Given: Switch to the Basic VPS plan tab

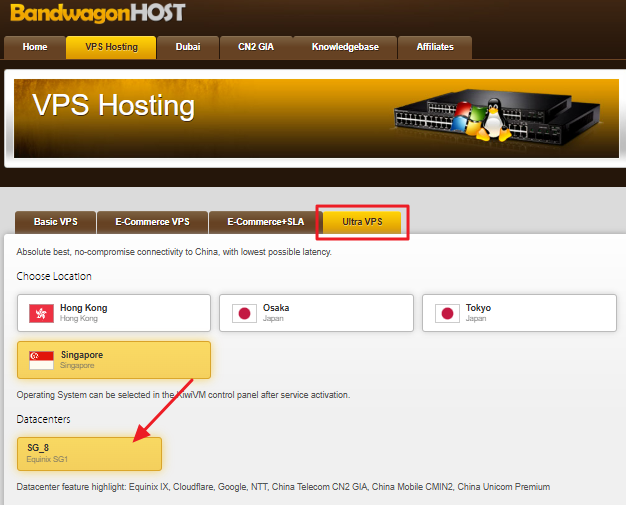Looking at the screenshot, I should pos(55,222).
